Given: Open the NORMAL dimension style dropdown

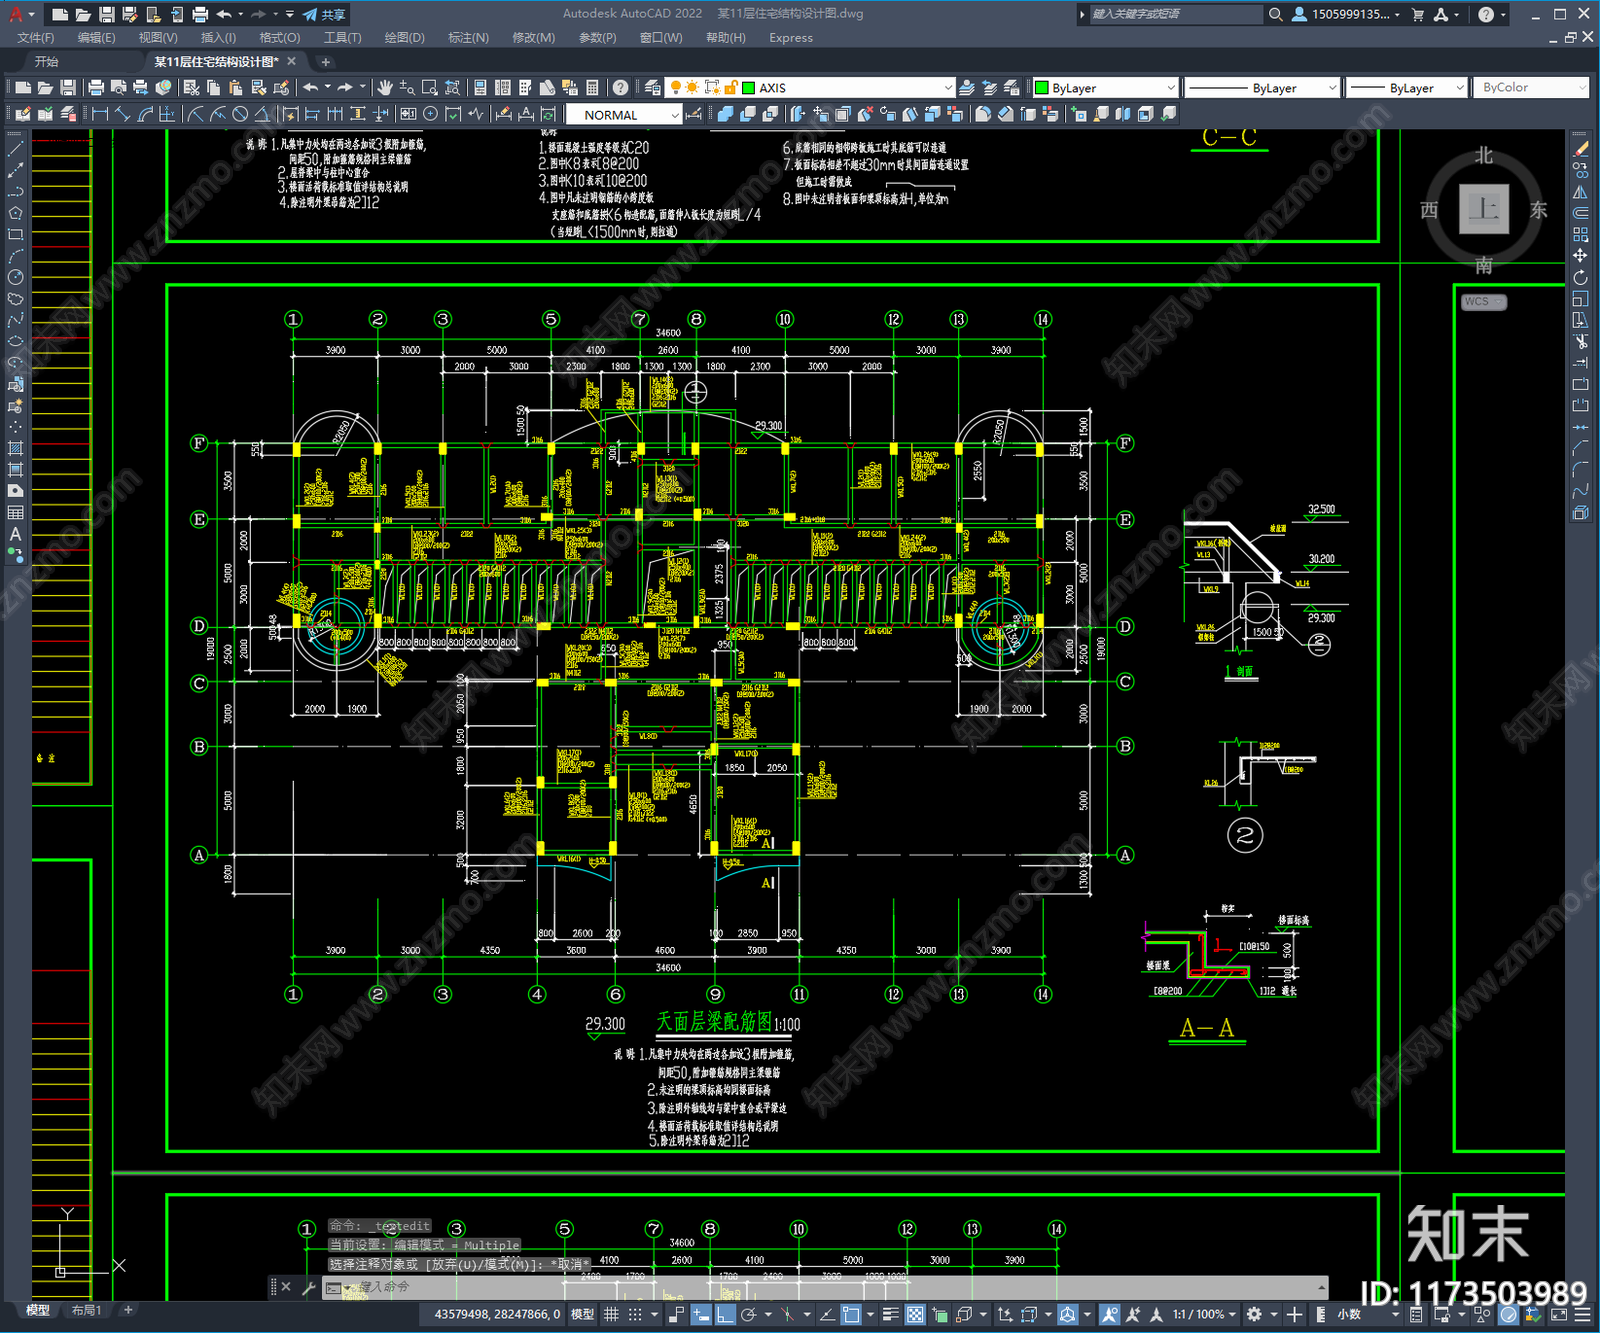Looking at the screenshot, I should [x=624, y=115].
